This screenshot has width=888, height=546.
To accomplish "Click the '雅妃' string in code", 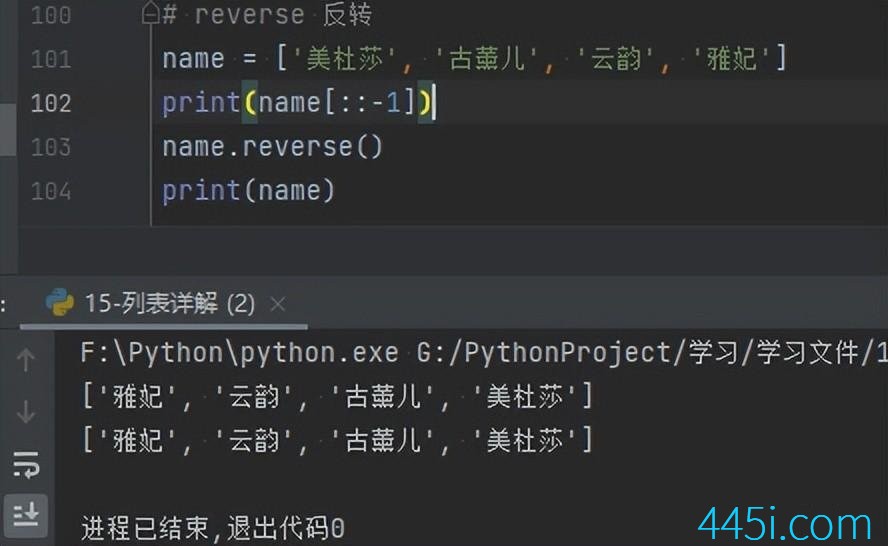I will (731, 59).
